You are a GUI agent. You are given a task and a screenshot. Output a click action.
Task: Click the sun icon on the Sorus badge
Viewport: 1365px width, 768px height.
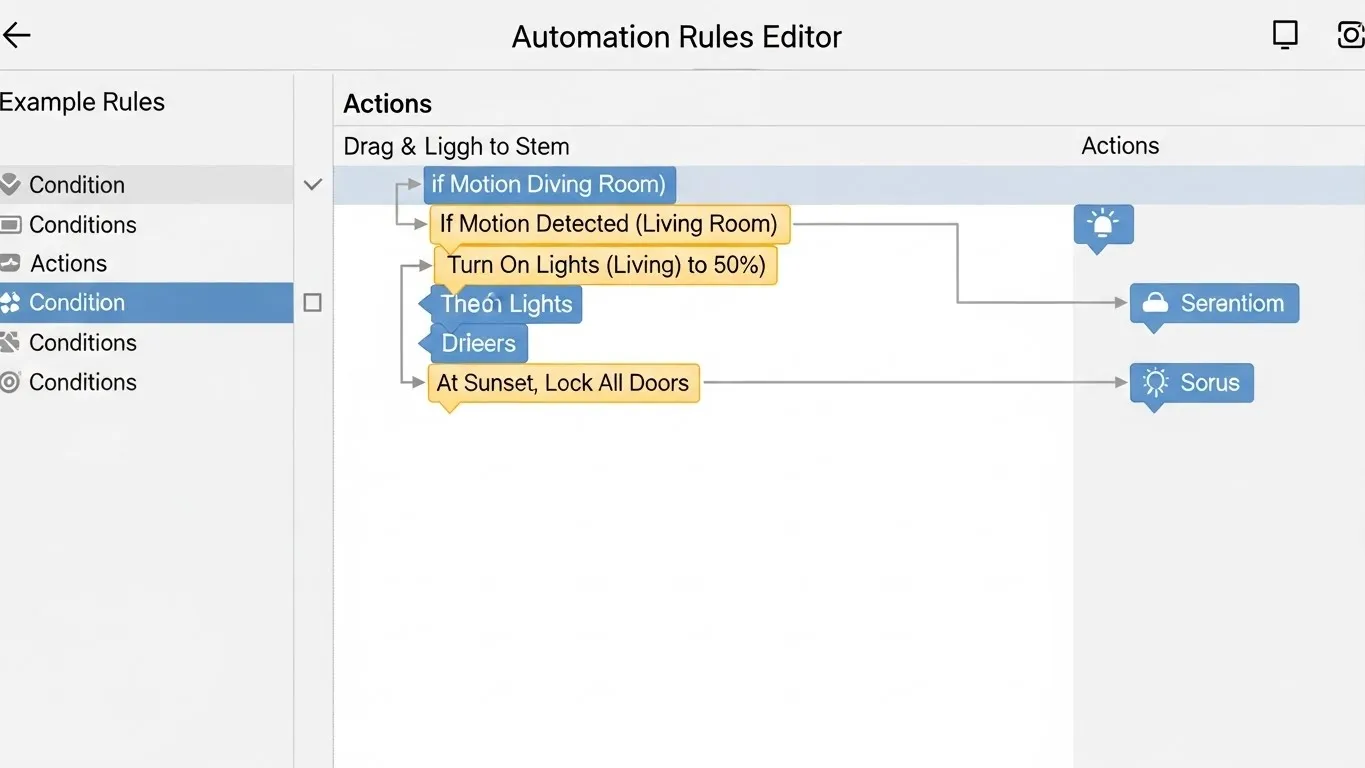(1155, 382)
